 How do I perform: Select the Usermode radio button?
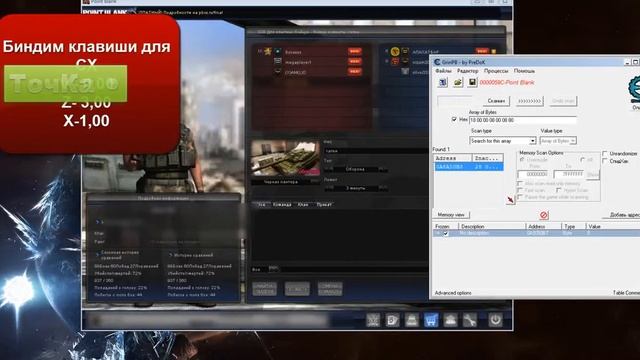coord(522,160)
